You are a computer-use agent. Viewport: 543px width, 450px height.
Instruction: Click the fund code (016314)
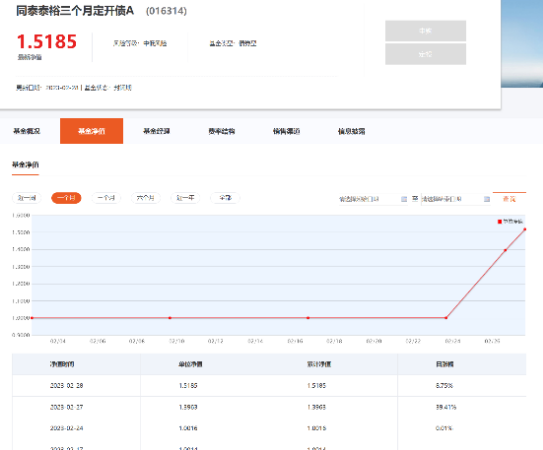pos(166,11)
